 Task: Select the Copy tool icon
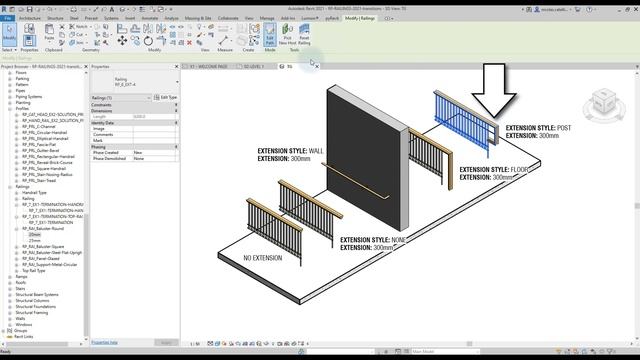[135, 41]
